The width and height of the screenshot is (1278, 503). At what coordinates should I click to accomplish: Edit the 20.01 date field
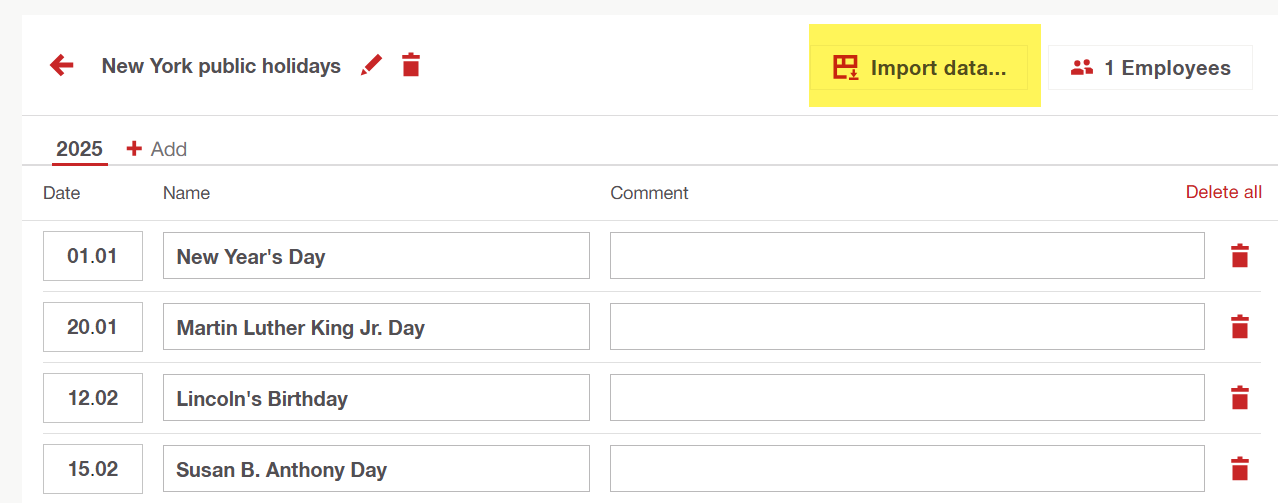pyautogui.click(x=92, y=327)
